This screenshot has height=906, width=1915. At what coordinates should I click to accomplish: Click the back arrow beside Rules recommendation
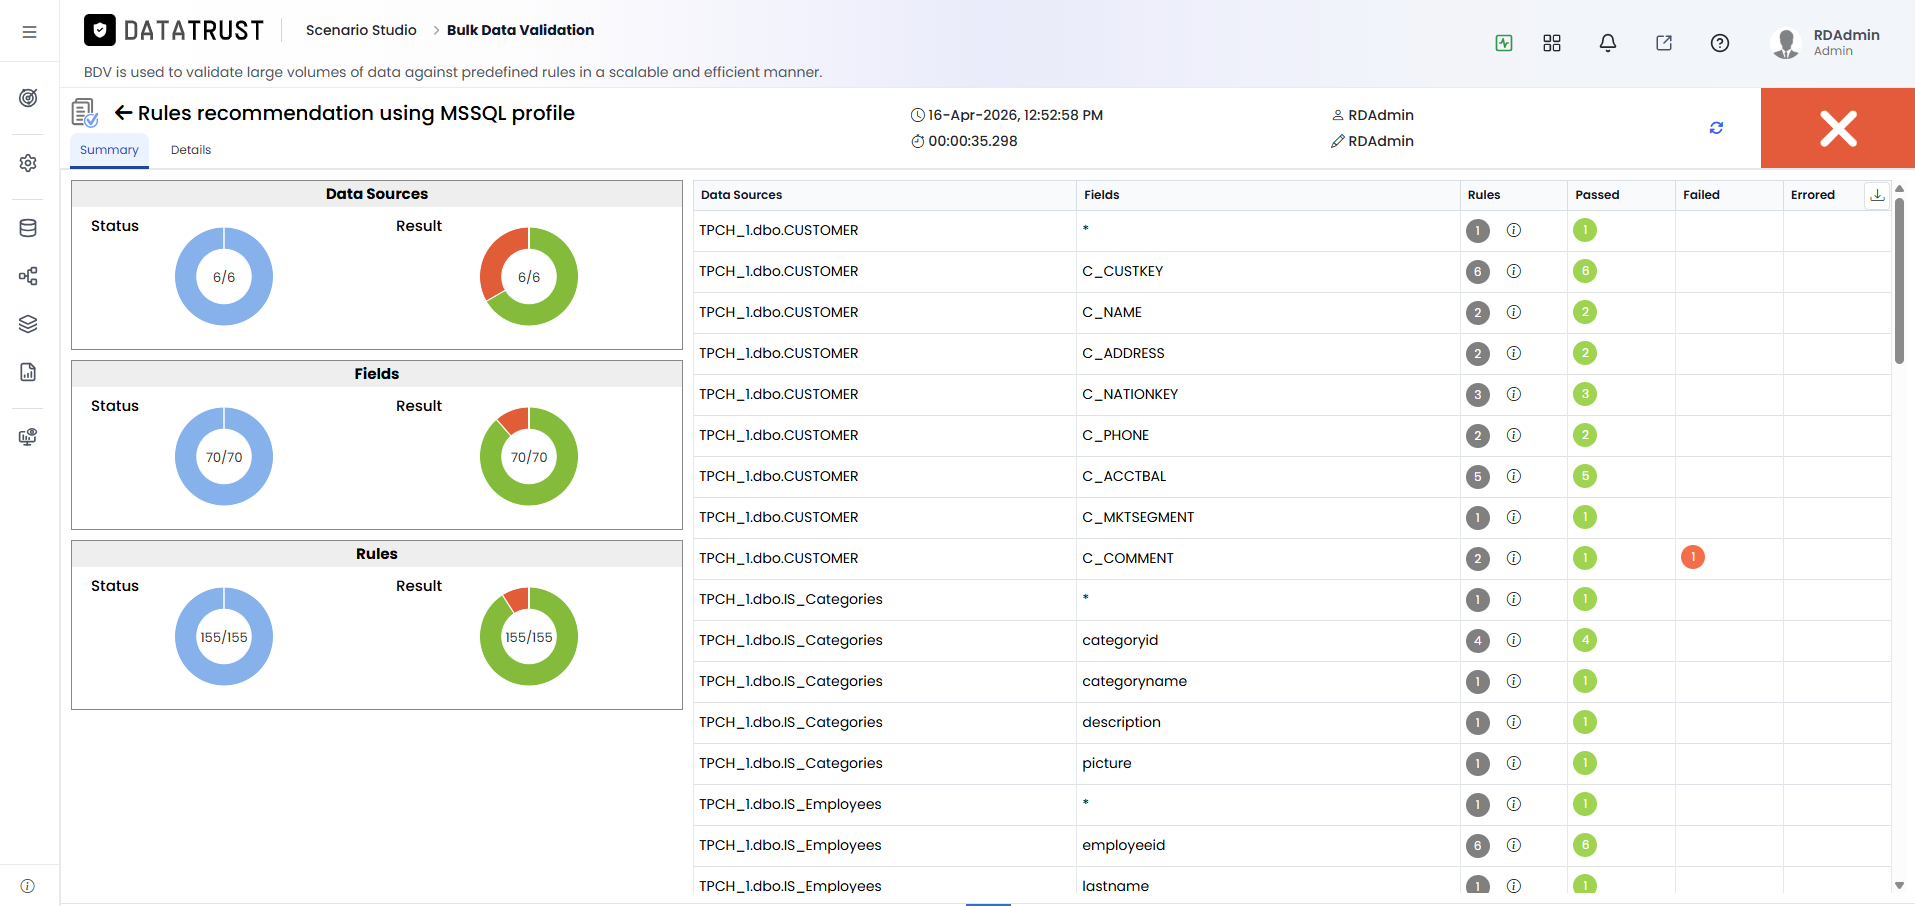tap(123, 113)
